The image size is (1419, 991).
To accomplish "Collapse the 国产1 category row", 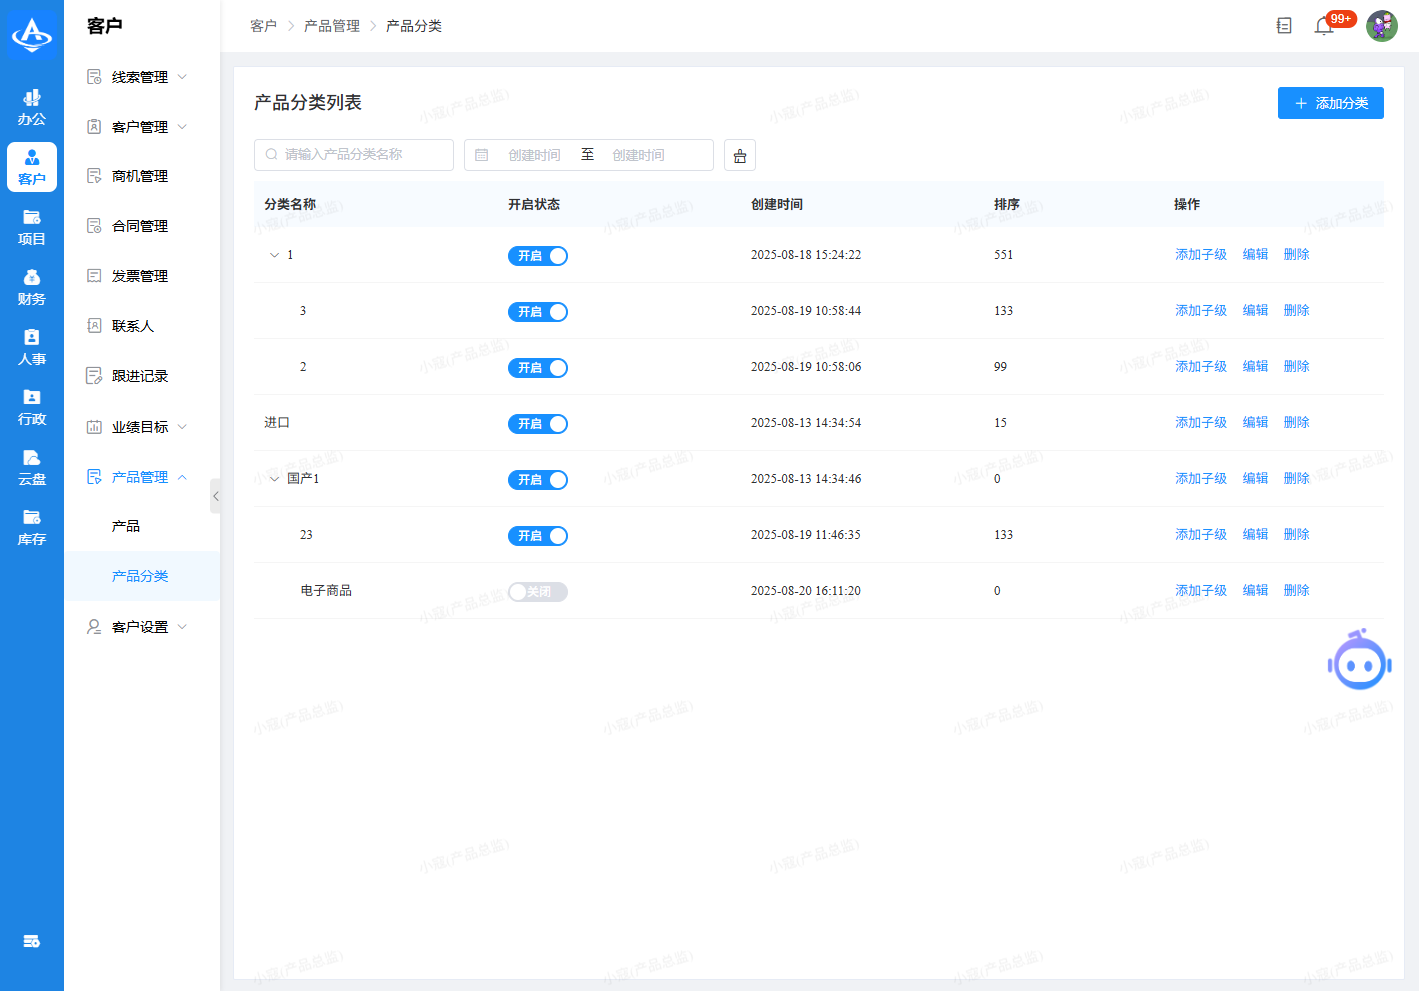I will pyautogui.click(x=274, y=479).
